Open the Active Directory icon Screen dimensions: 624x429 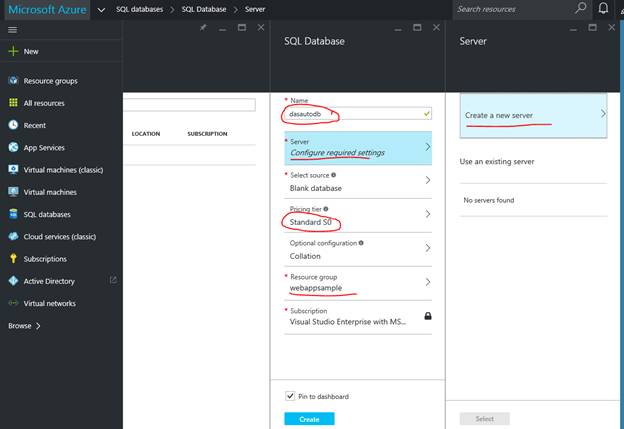click(x=13, y=281)
